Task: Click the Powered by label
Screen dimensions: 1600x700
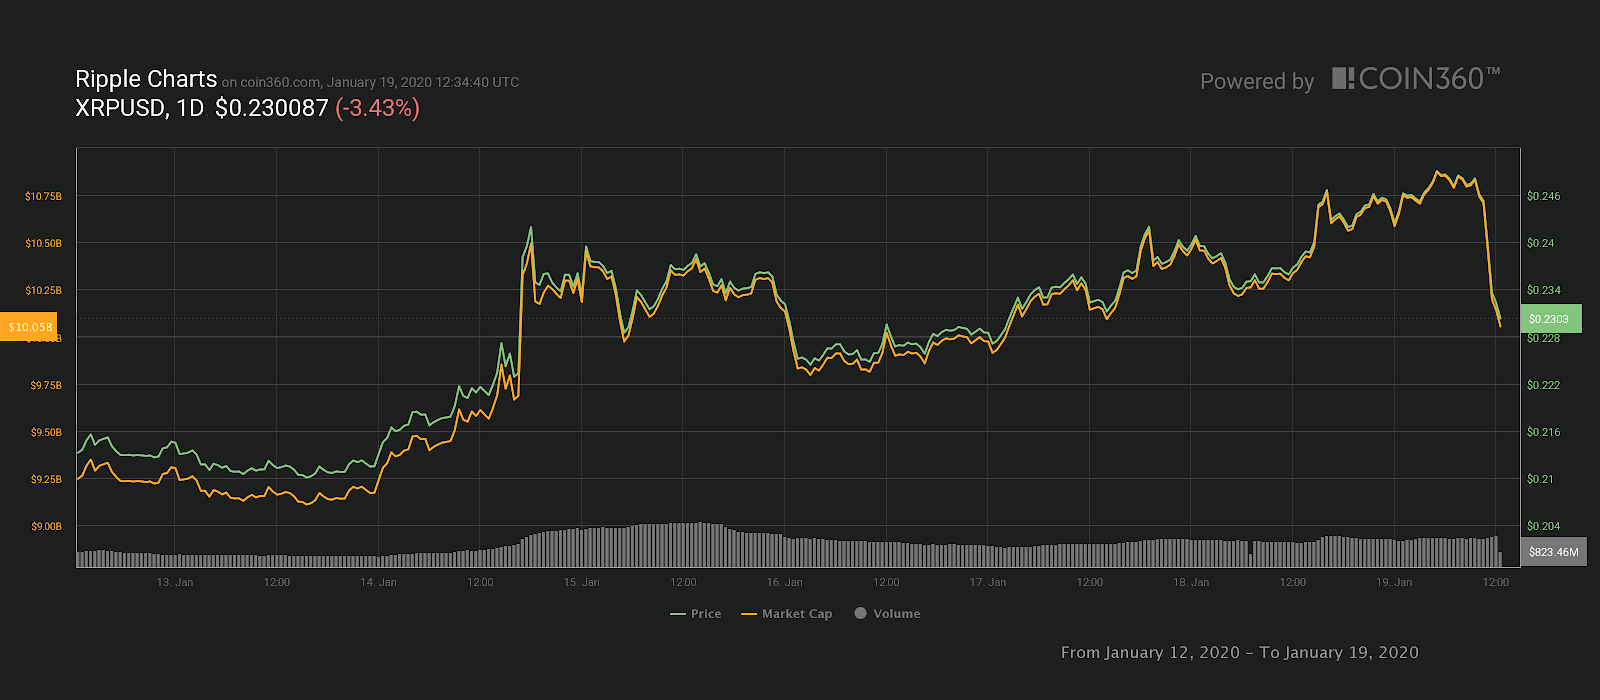Action: click(x=1257, y=82)
